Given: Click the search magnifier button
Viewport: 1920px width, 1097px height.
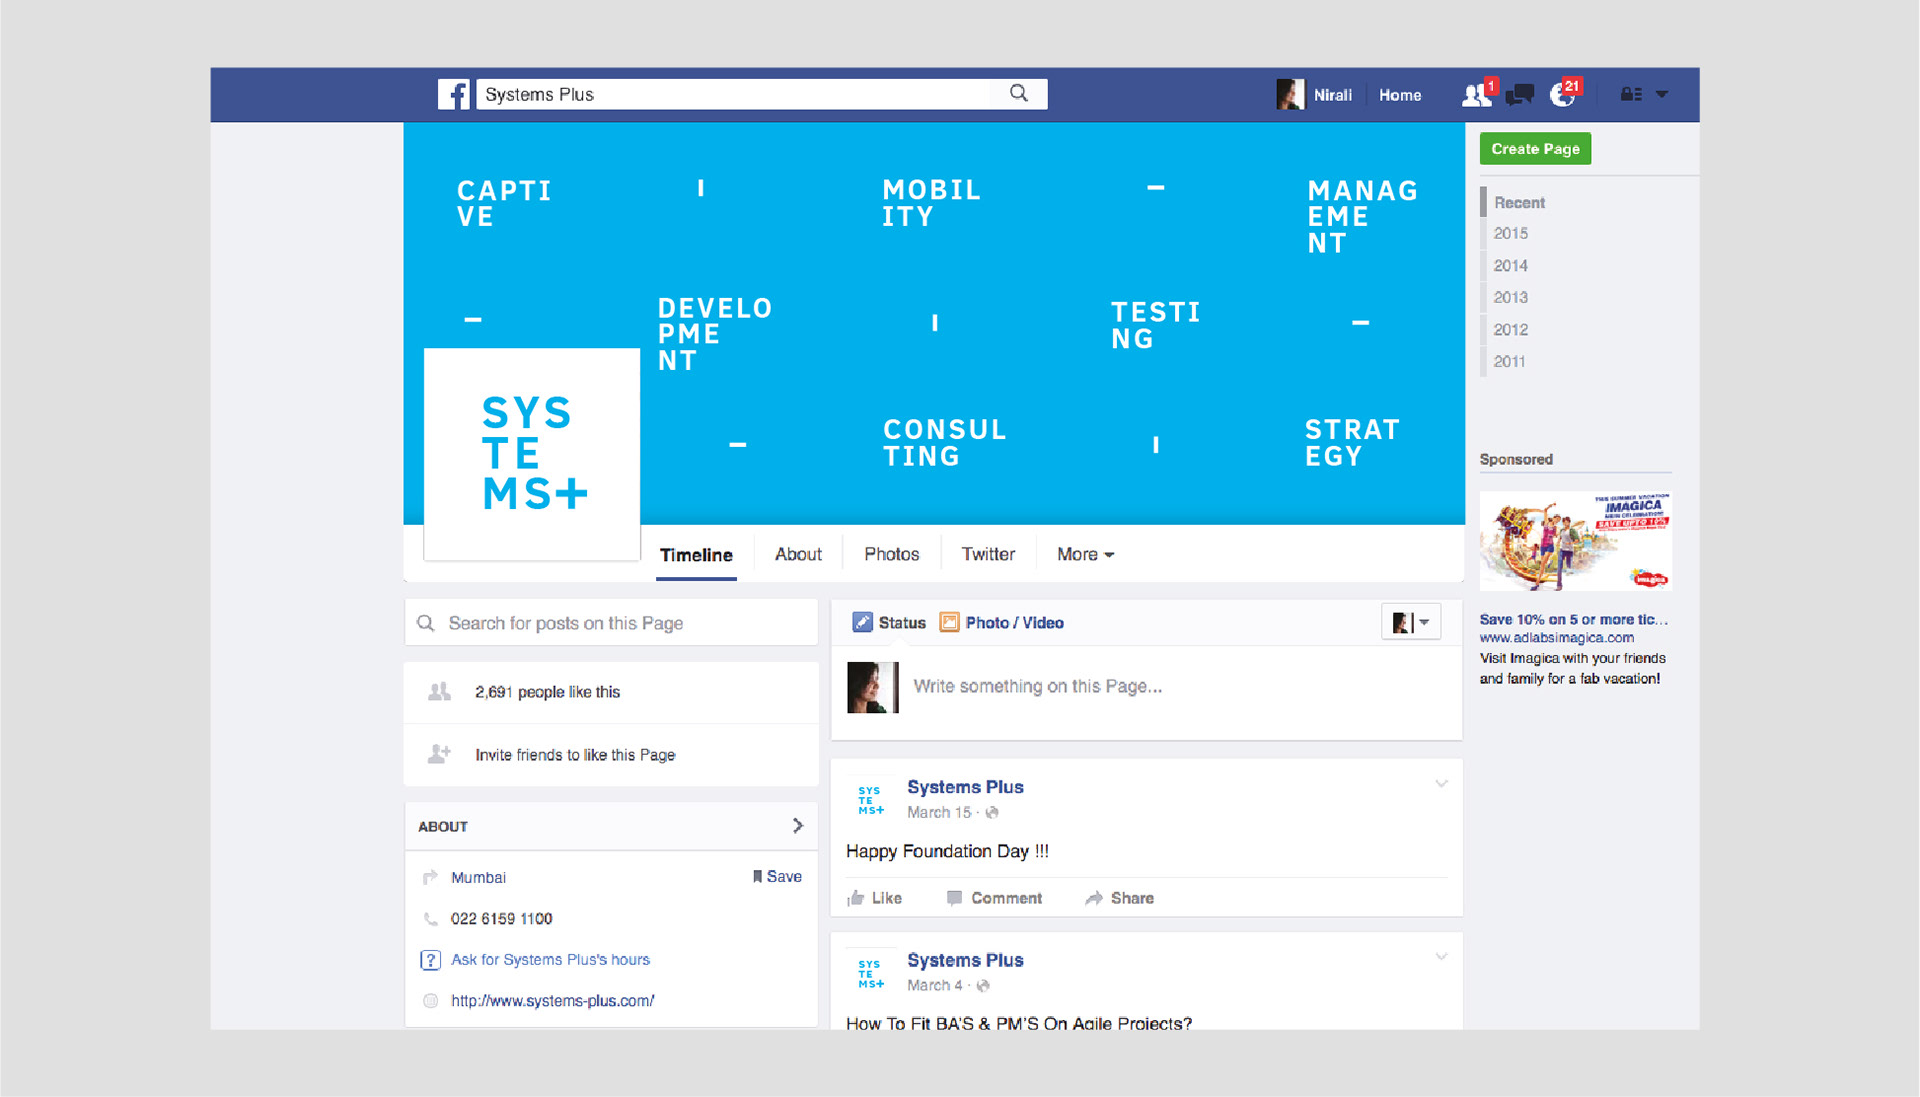Looking at the screenshot, I should click(x=1019, y=94).
